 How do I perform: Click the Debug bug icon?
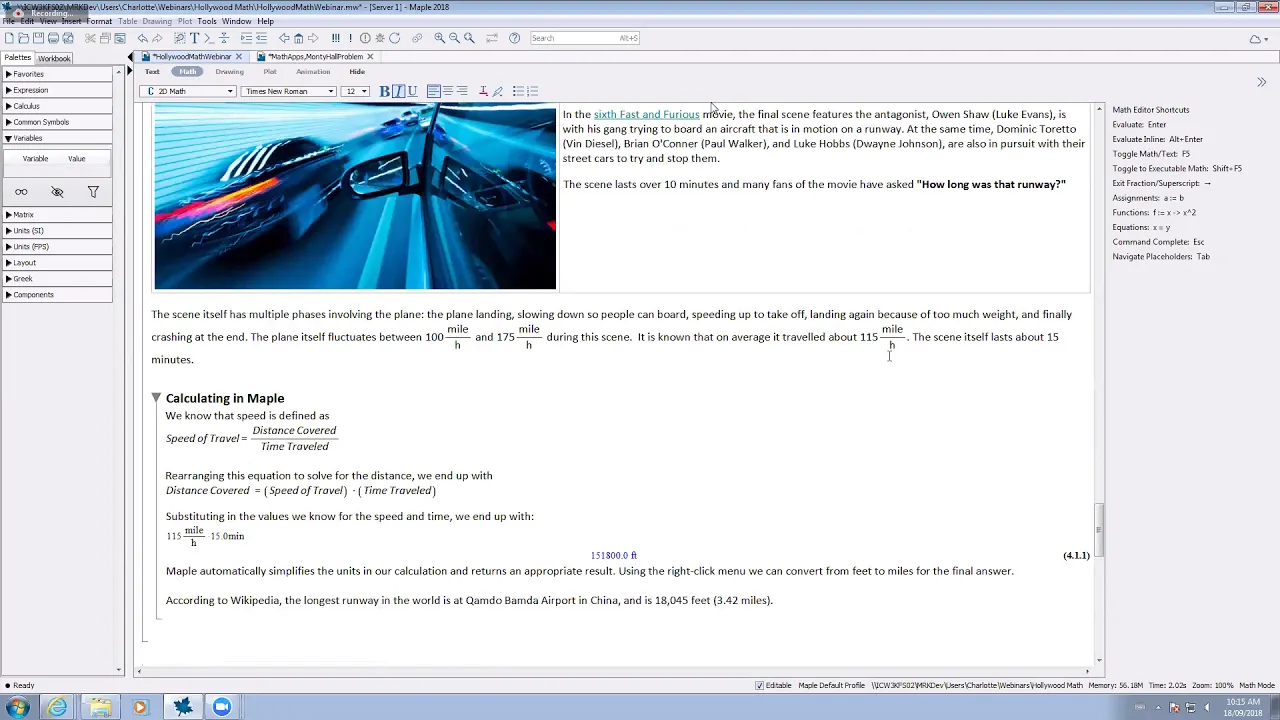click(380, 38)
